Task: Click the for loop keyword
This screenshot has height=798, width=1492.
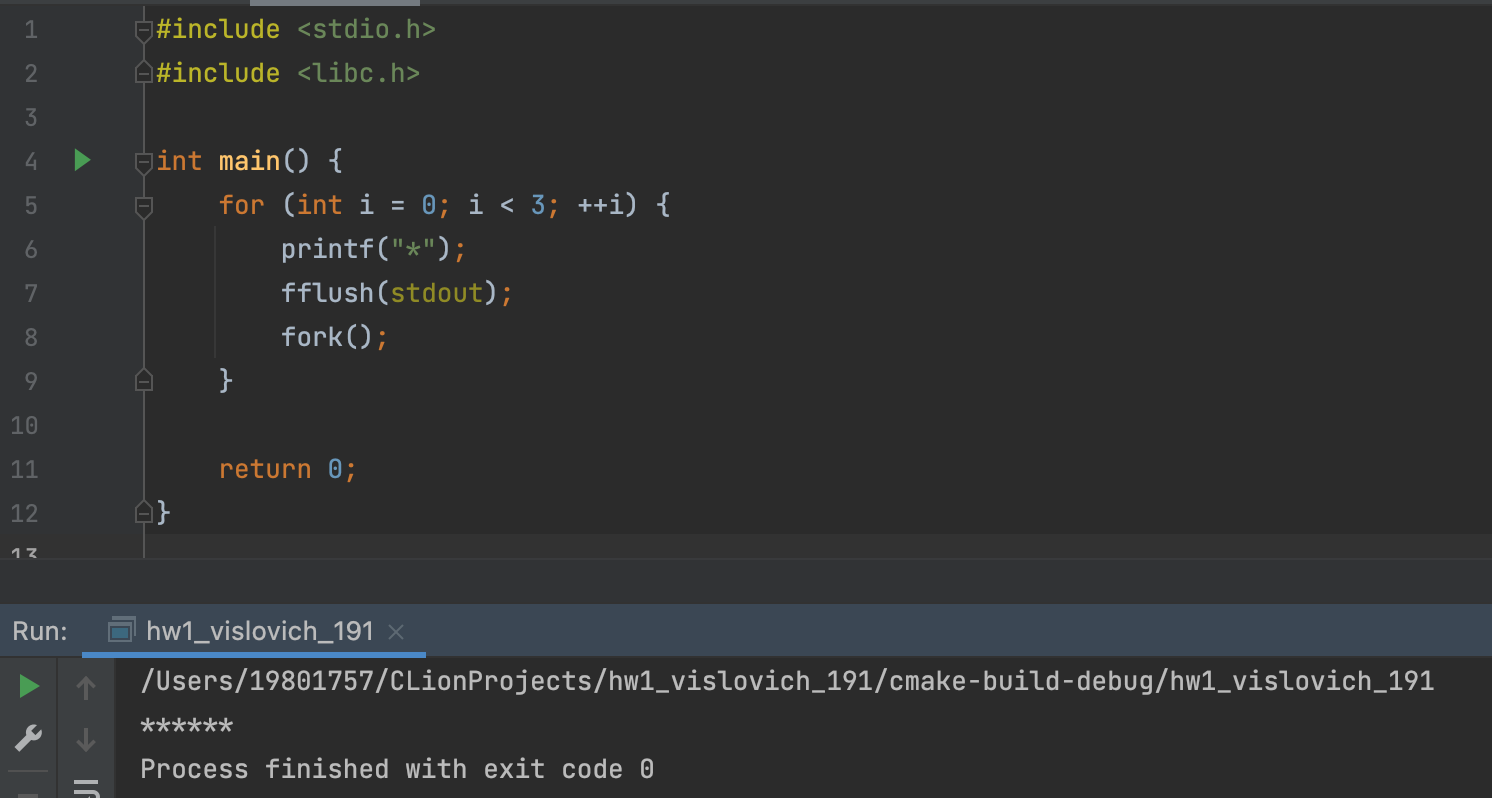Action: point(242,205)
